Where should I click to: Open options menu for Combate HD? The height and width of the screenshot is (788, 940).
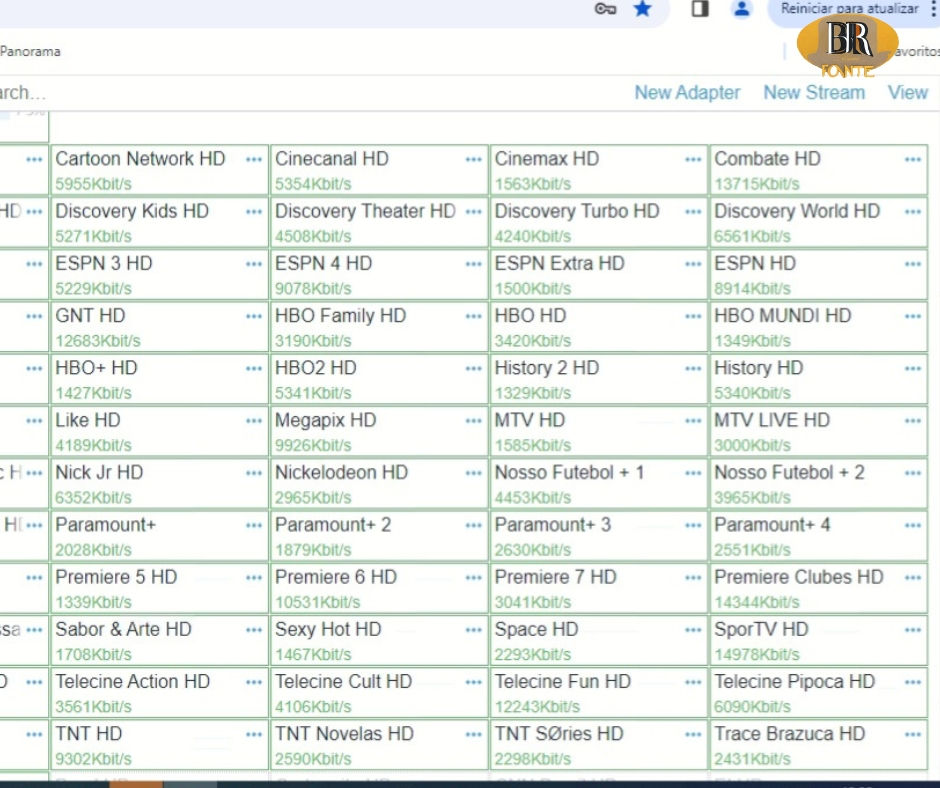click(913, 160)
